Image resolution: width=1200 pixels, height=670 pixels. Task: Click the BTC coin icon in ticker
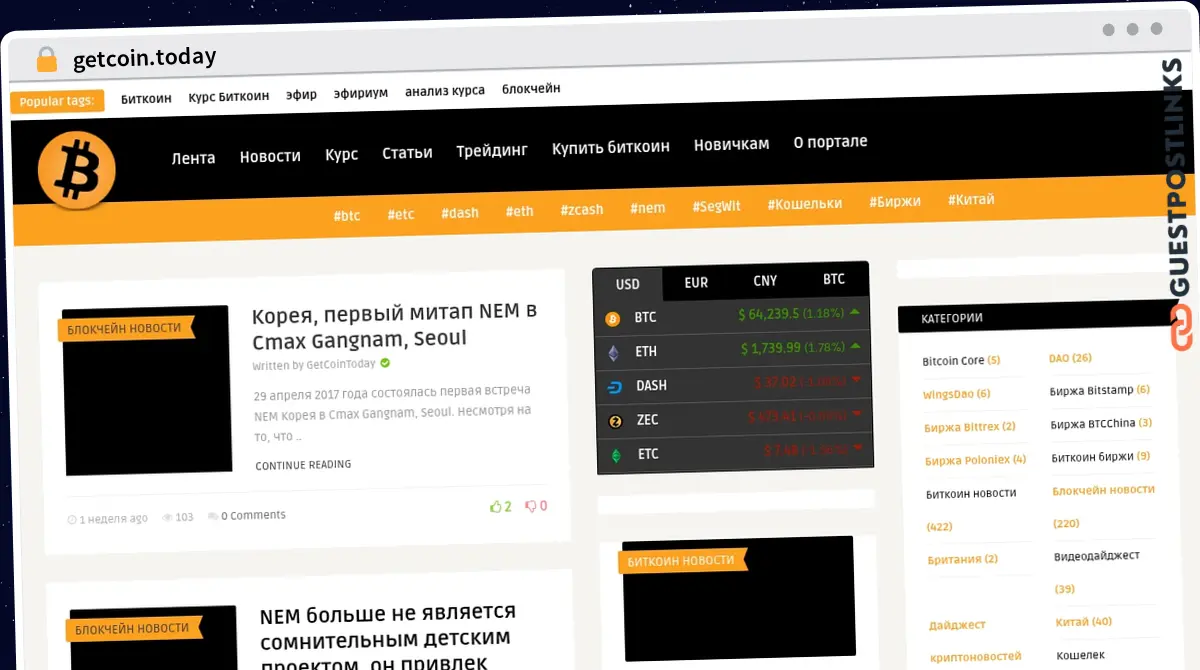coord(613,319)
